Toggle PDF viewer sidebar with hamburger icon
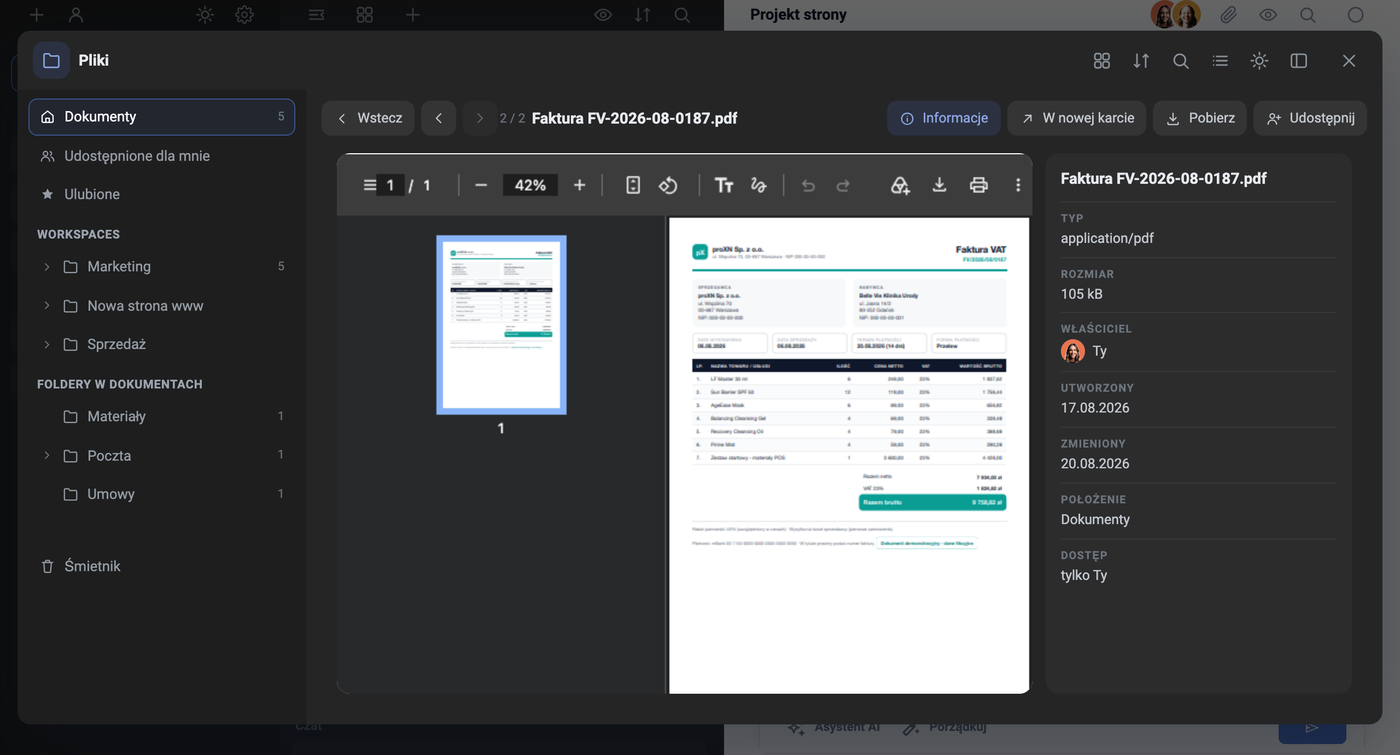Screen dimensions: 1400x755 pyautogui.click(x=370, y=185)
